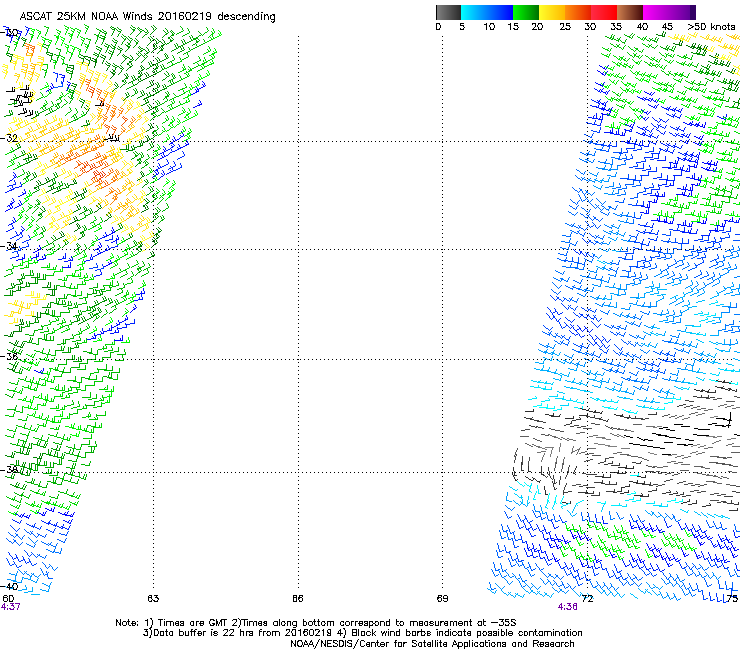
Task: Click the '-32' latitude label
Action: [9, 138]
